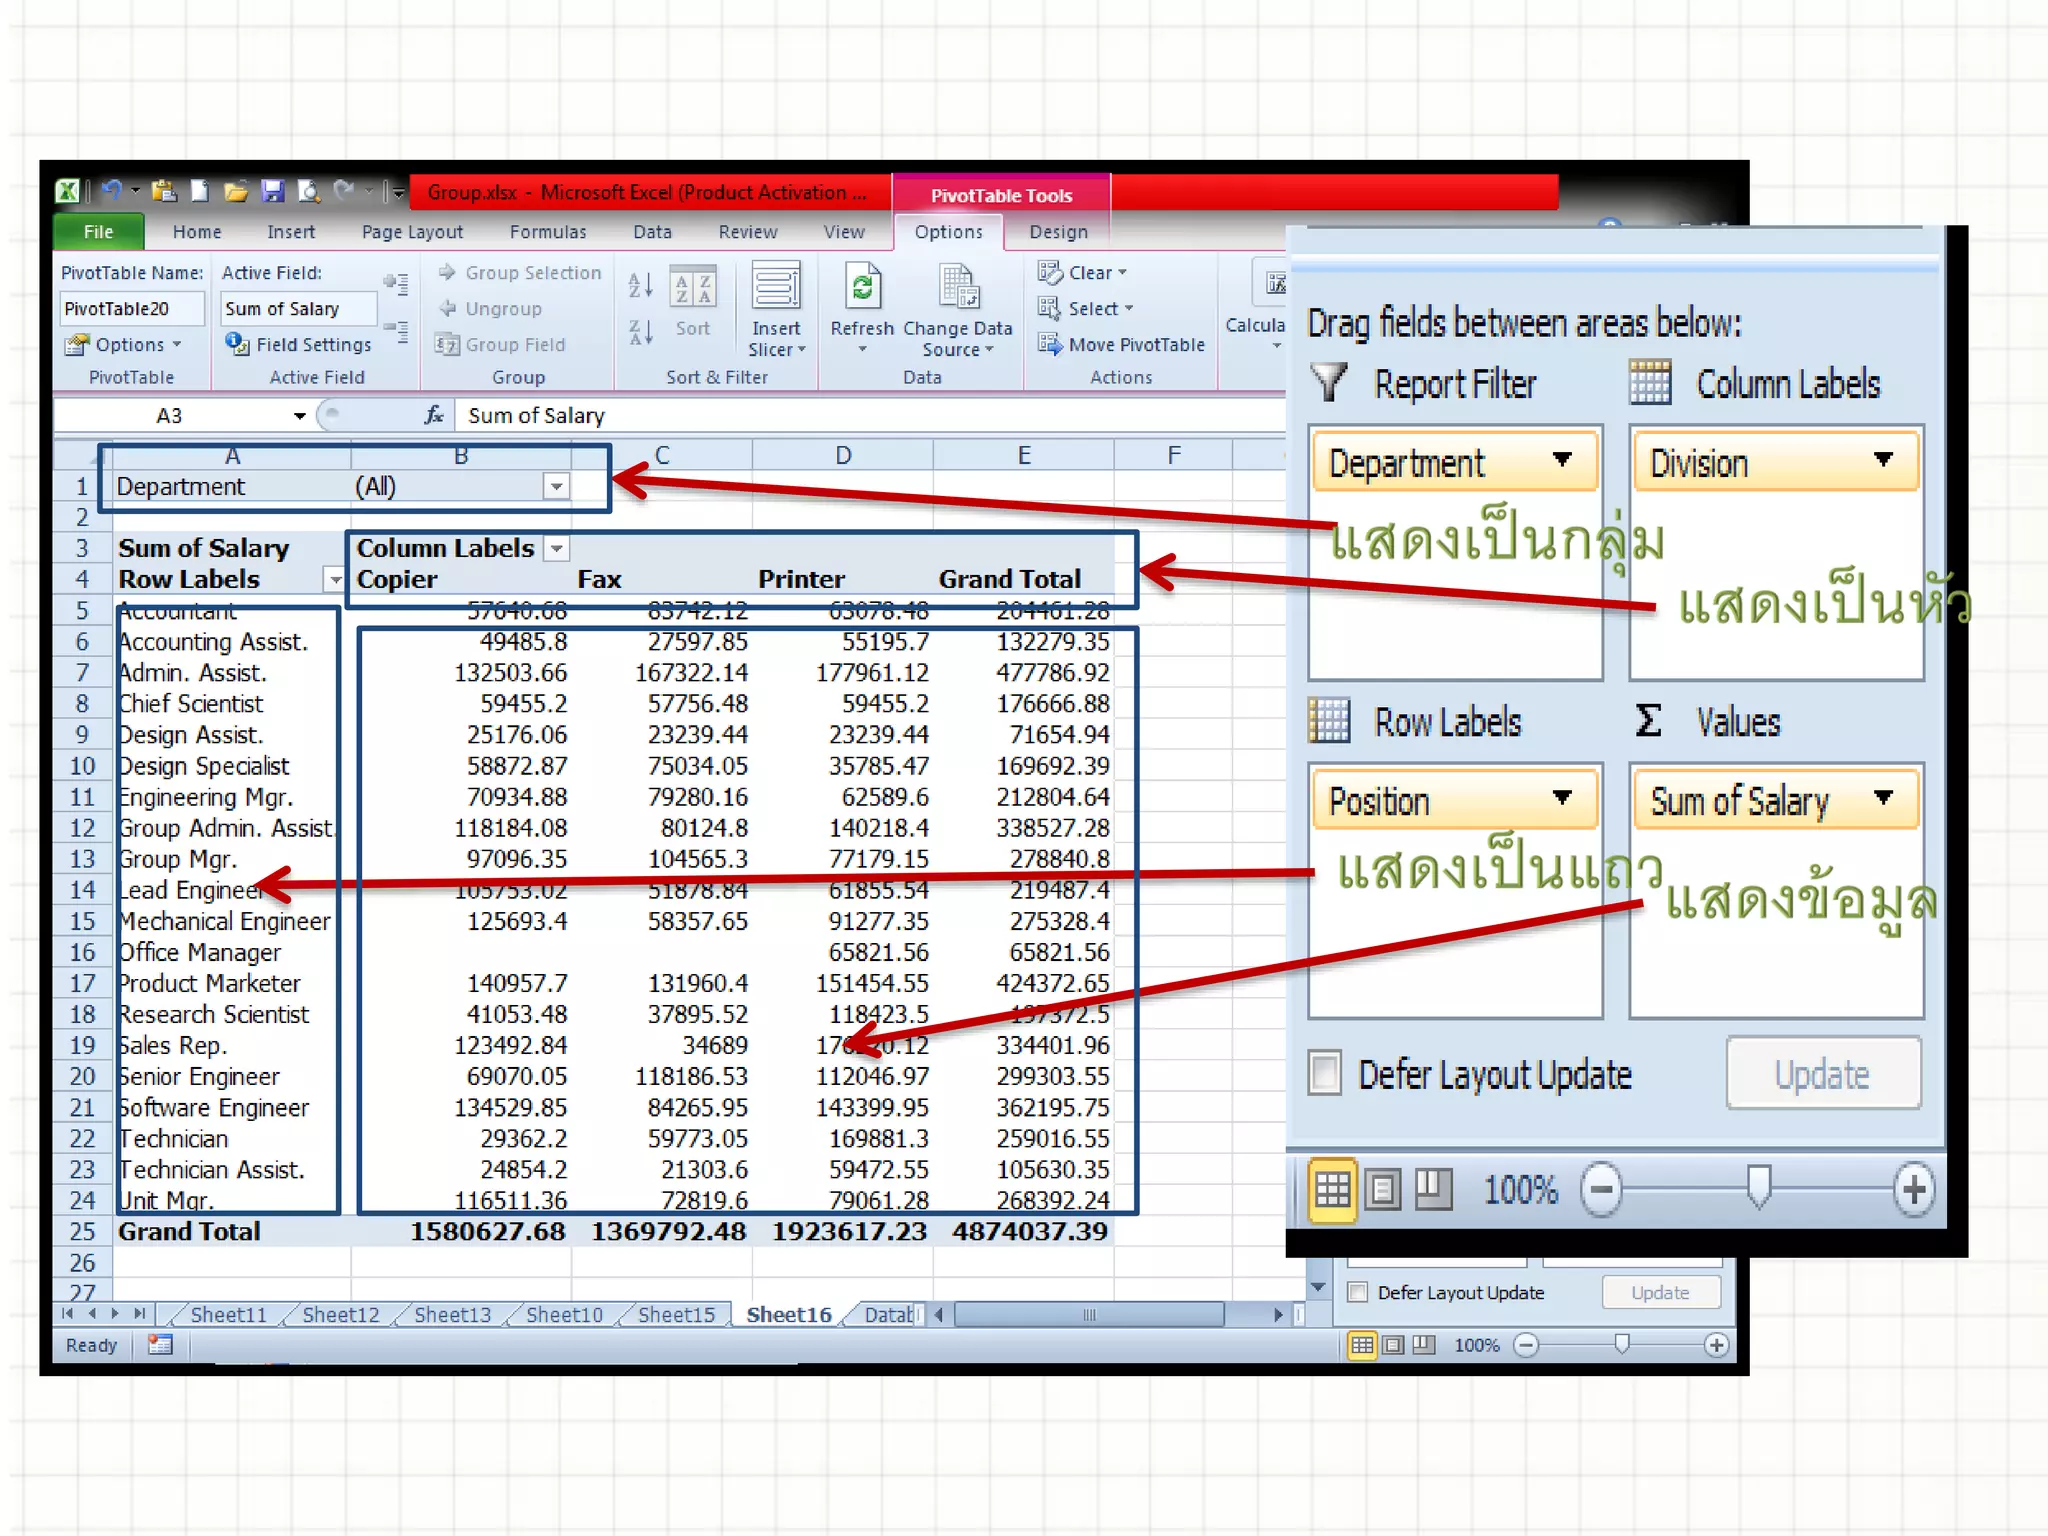Check Defer Layout Update in enlarged panel

(1325, 1074)
